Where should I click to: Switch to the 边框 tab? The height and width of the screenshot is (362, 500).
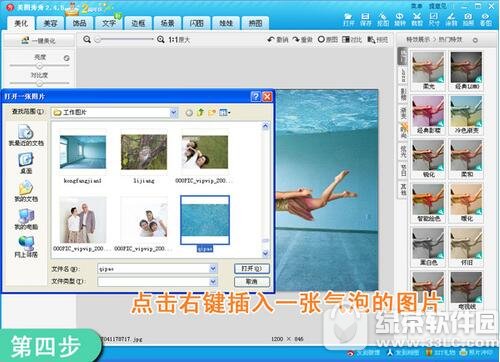138,23
